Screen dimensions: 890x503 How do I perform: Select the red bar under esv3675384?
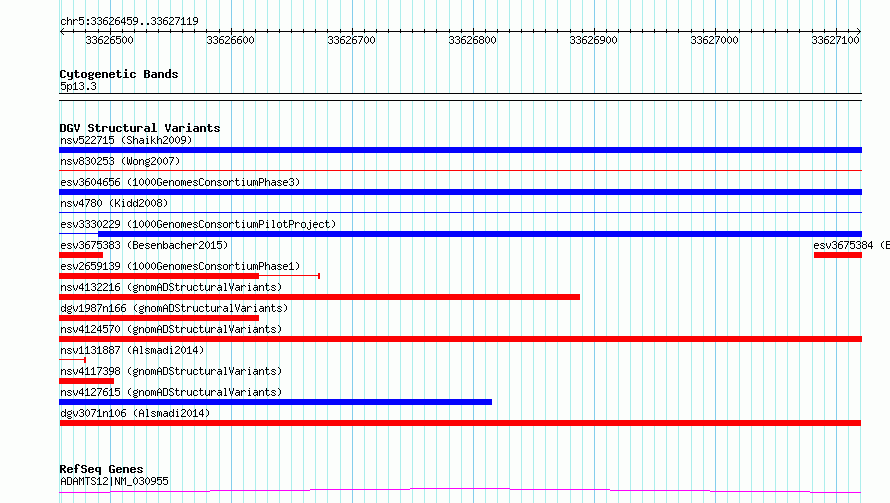pos(838,255)
